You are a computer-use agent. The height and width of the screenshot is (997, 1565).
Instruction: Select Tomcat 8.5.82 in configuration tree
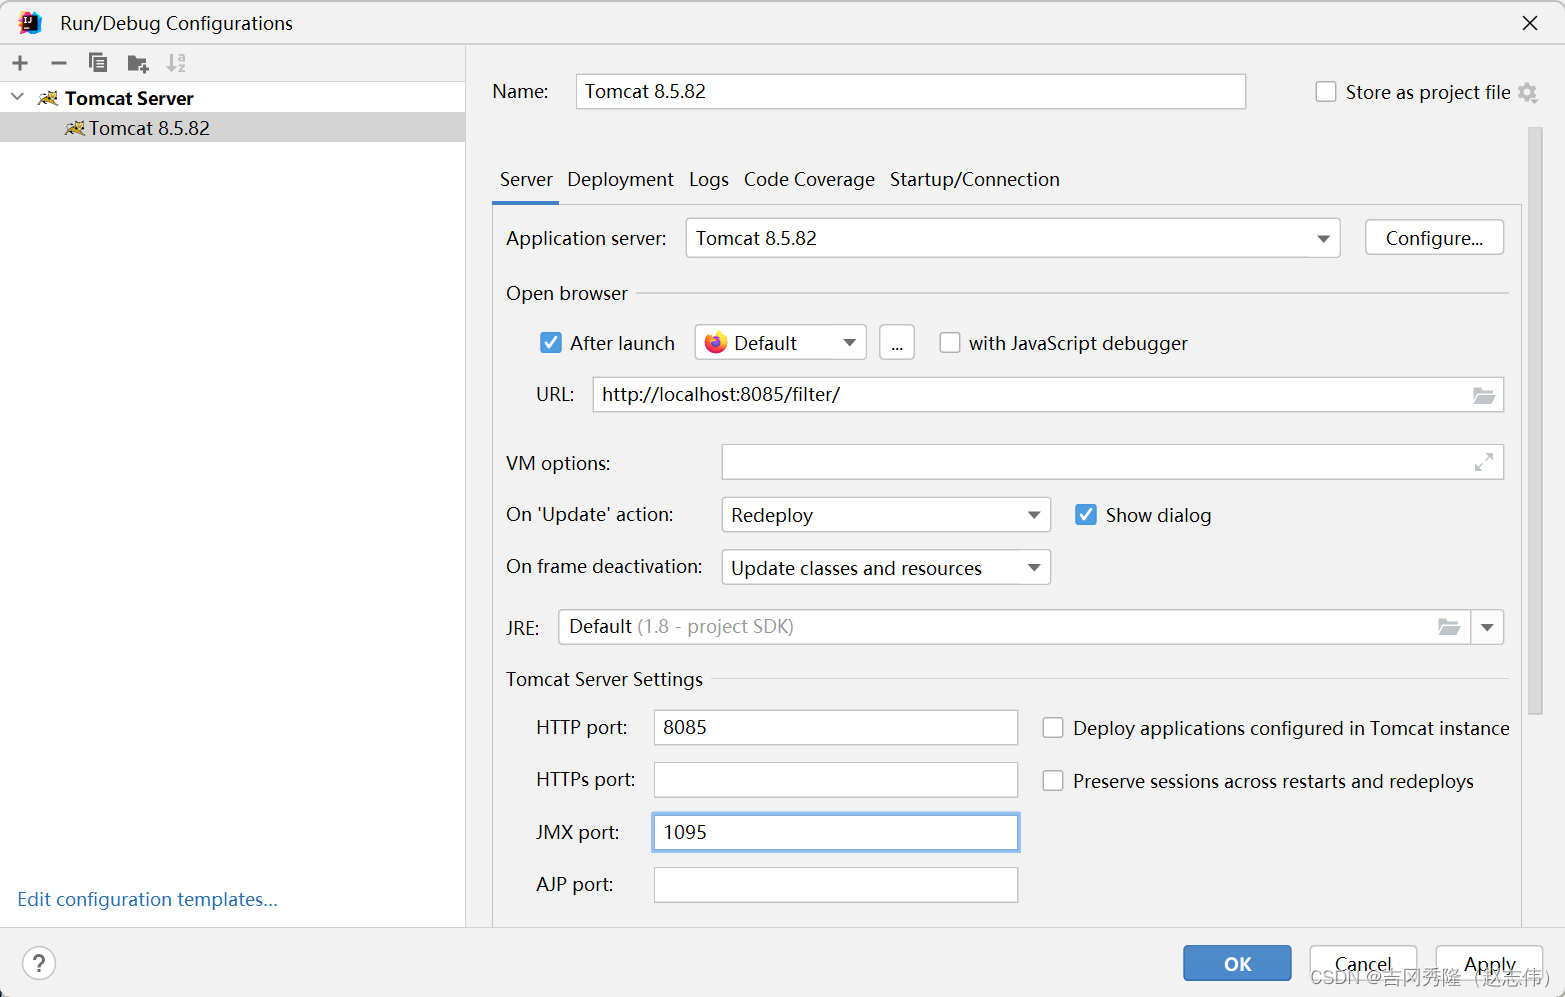[232, 128]
